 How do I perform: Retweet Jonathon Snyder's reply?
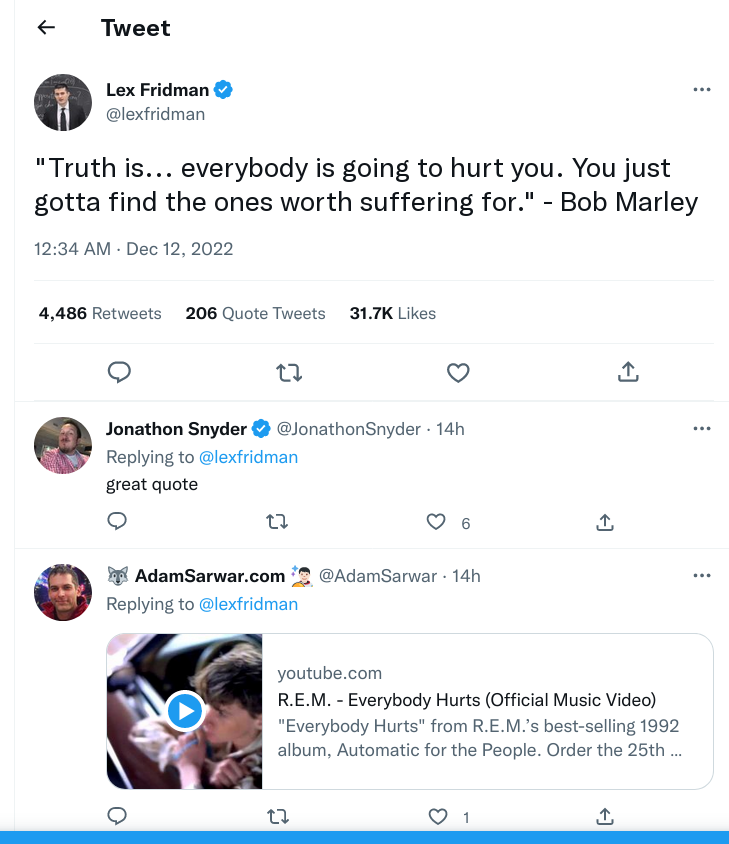pos(277,522)
